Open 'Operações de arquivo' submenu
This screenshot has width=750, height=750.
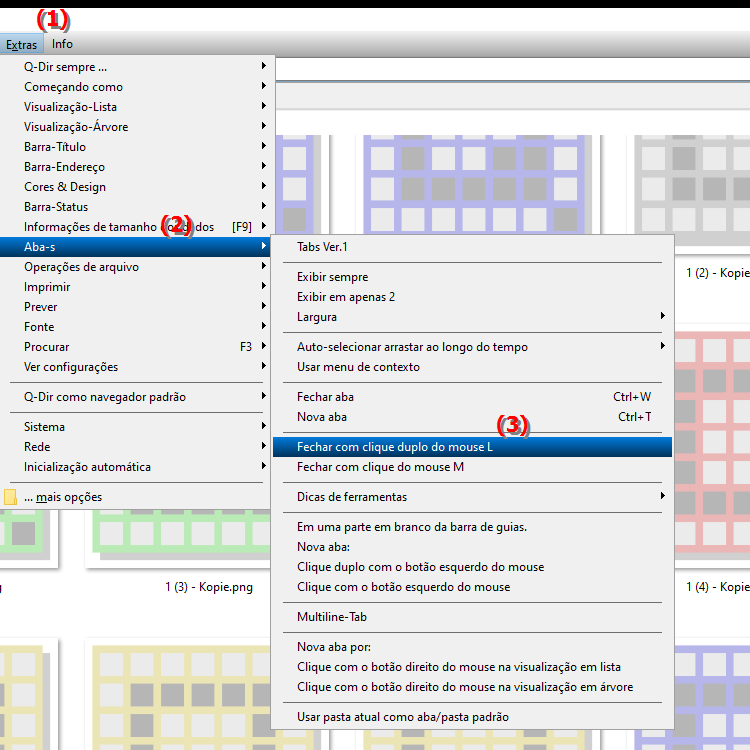click(x=136, y=267)
